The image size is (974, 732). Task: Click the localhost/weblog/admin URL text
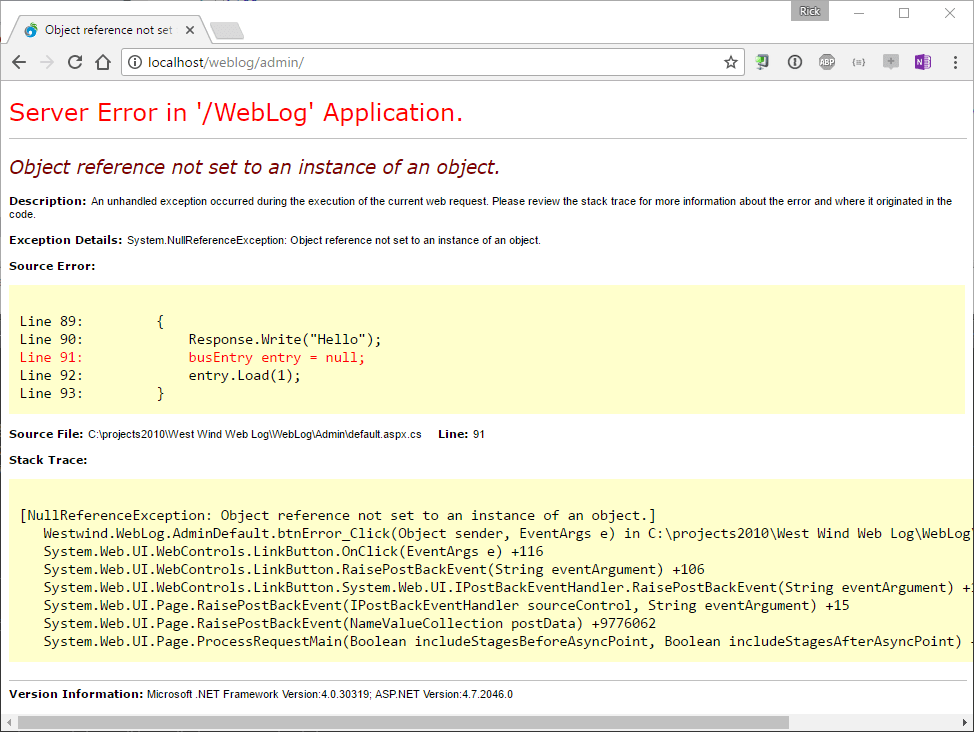[x=215, y=61]
